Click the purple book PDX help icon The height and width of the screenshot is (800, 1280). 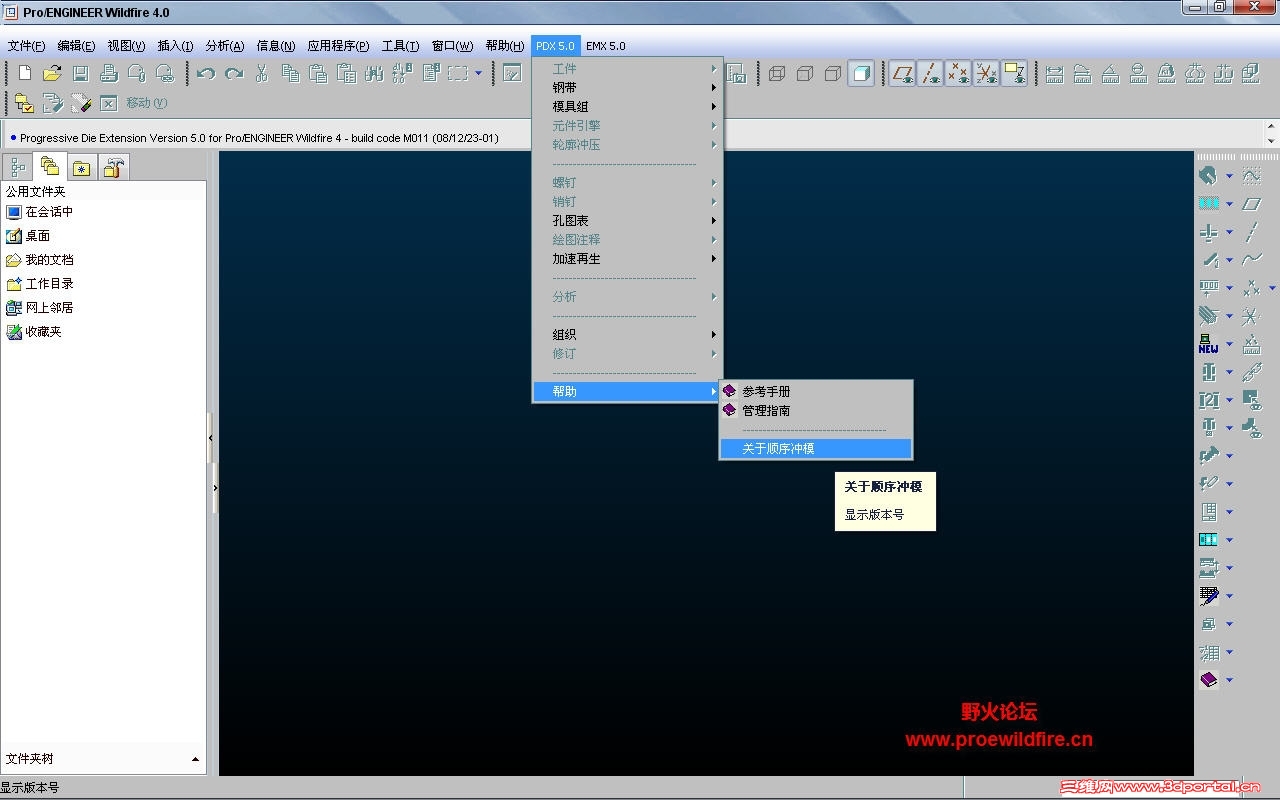click(x=1209, y=680)
